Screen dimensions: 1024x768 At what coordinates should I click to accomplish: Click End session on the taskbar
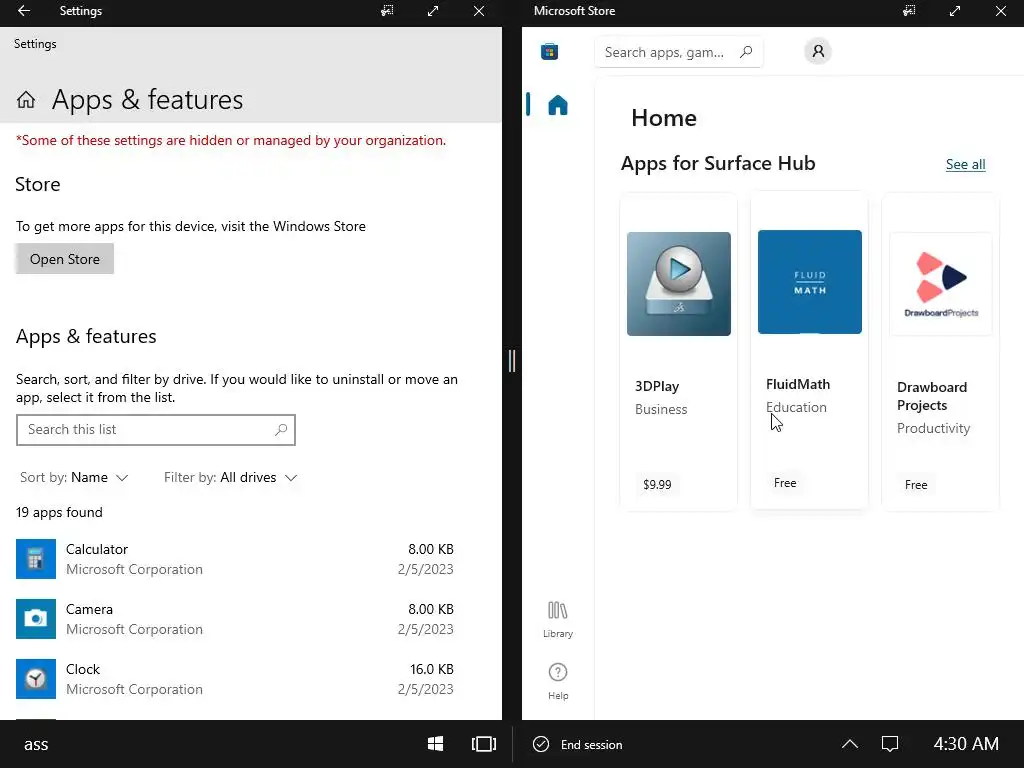[578, 744]
